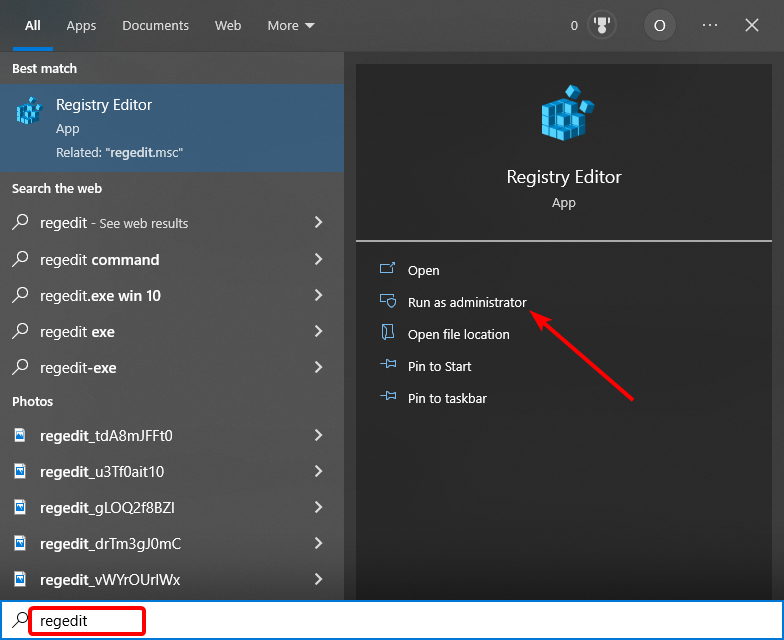Expand arrow for 'regedit exe' suggestion
Viewport: 784px width, 640px height.
click(x=318, y=331)
